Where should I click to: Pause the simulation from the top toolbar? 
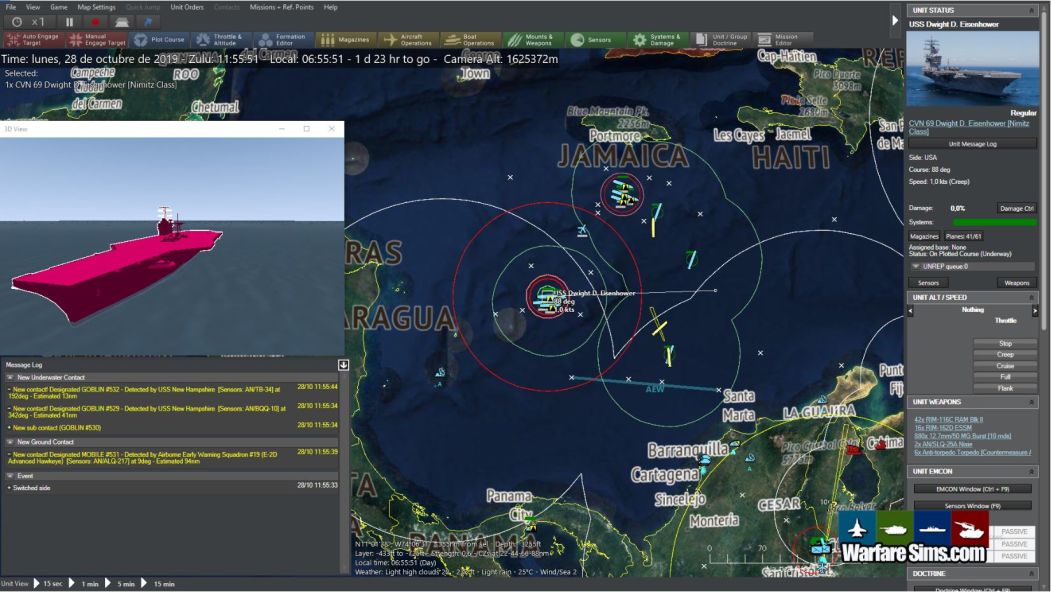click(69, 22)
